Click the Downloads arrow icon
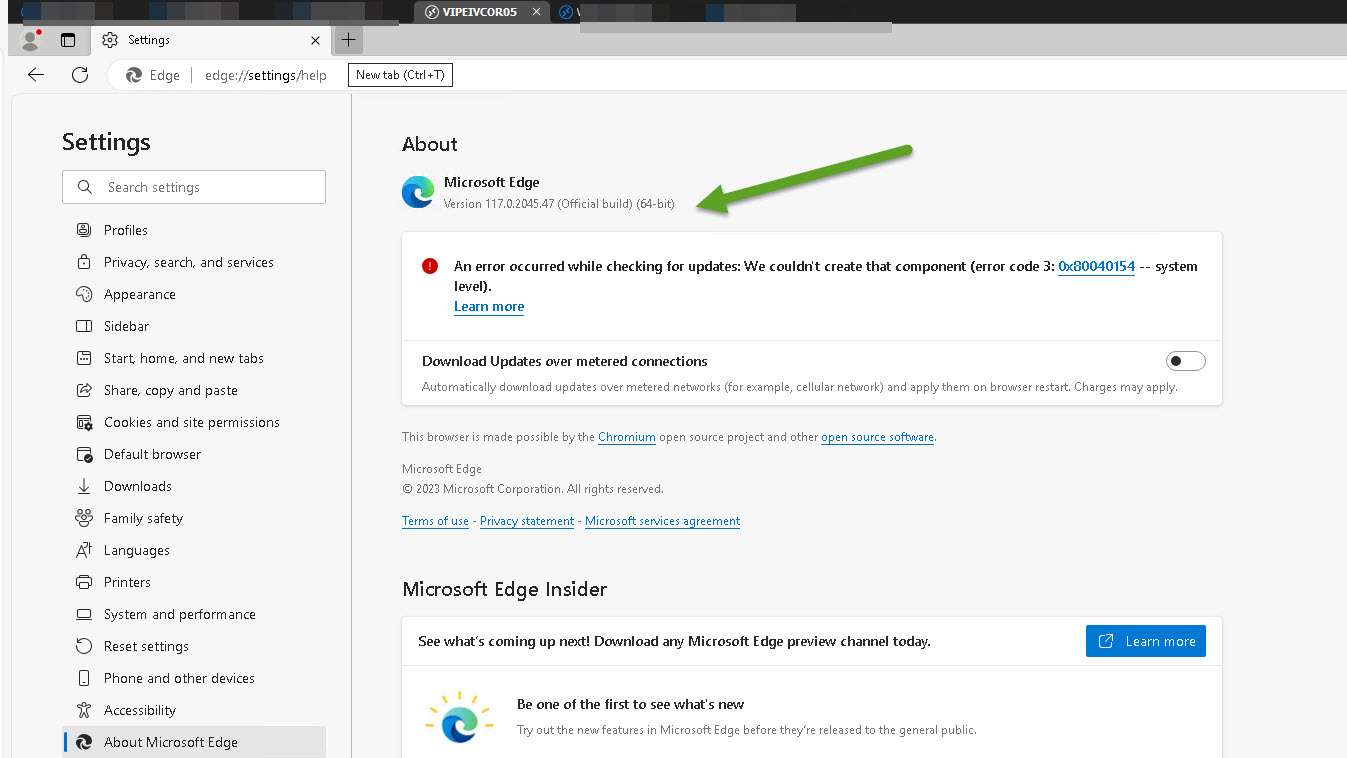This screenshot has width=1347, height=758. pos(84,486)
